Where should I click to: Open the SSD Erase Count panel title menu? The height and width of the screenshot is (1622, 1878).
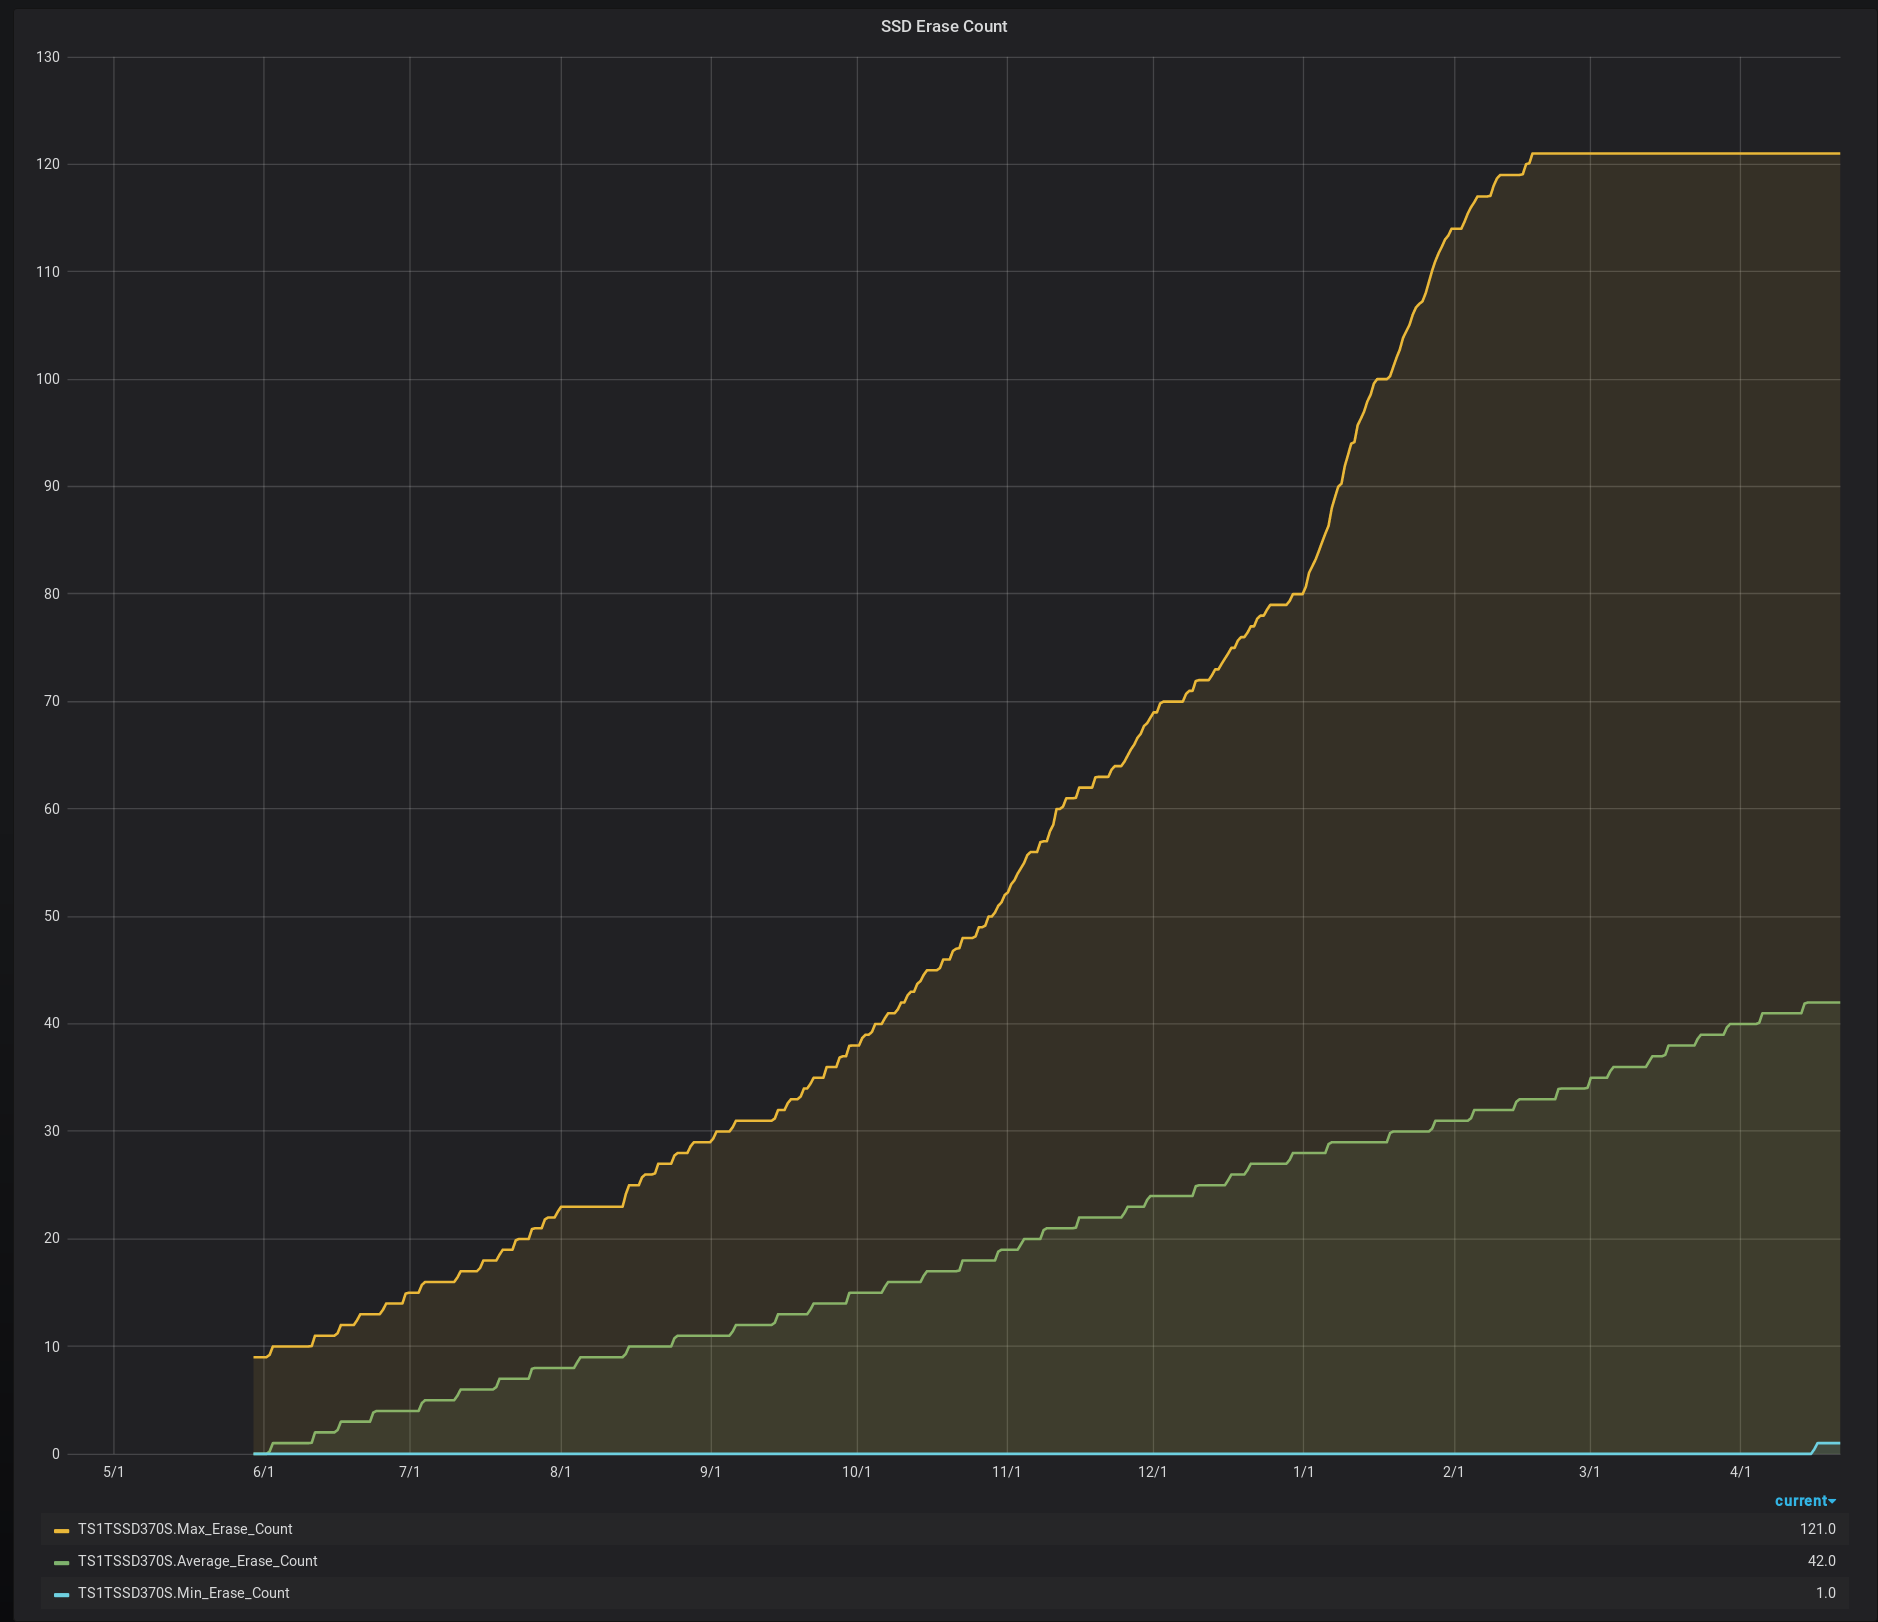[x=943, y=27]
